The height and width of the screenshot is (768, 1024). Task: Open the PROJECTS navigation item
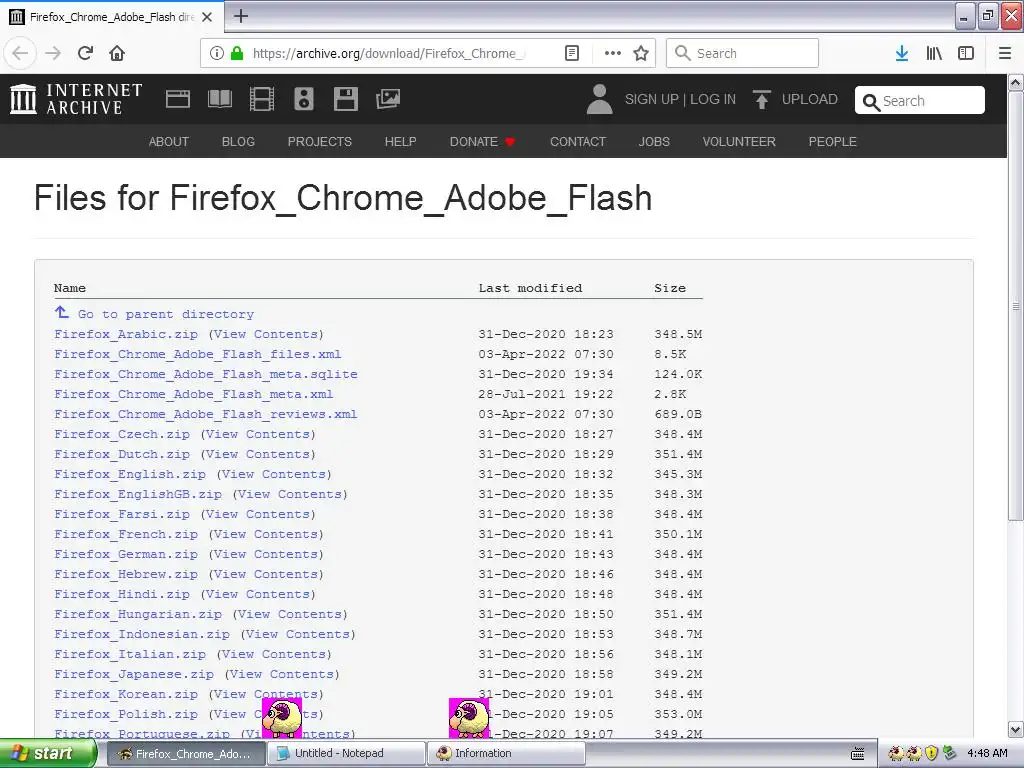click(x=320, y=142)
